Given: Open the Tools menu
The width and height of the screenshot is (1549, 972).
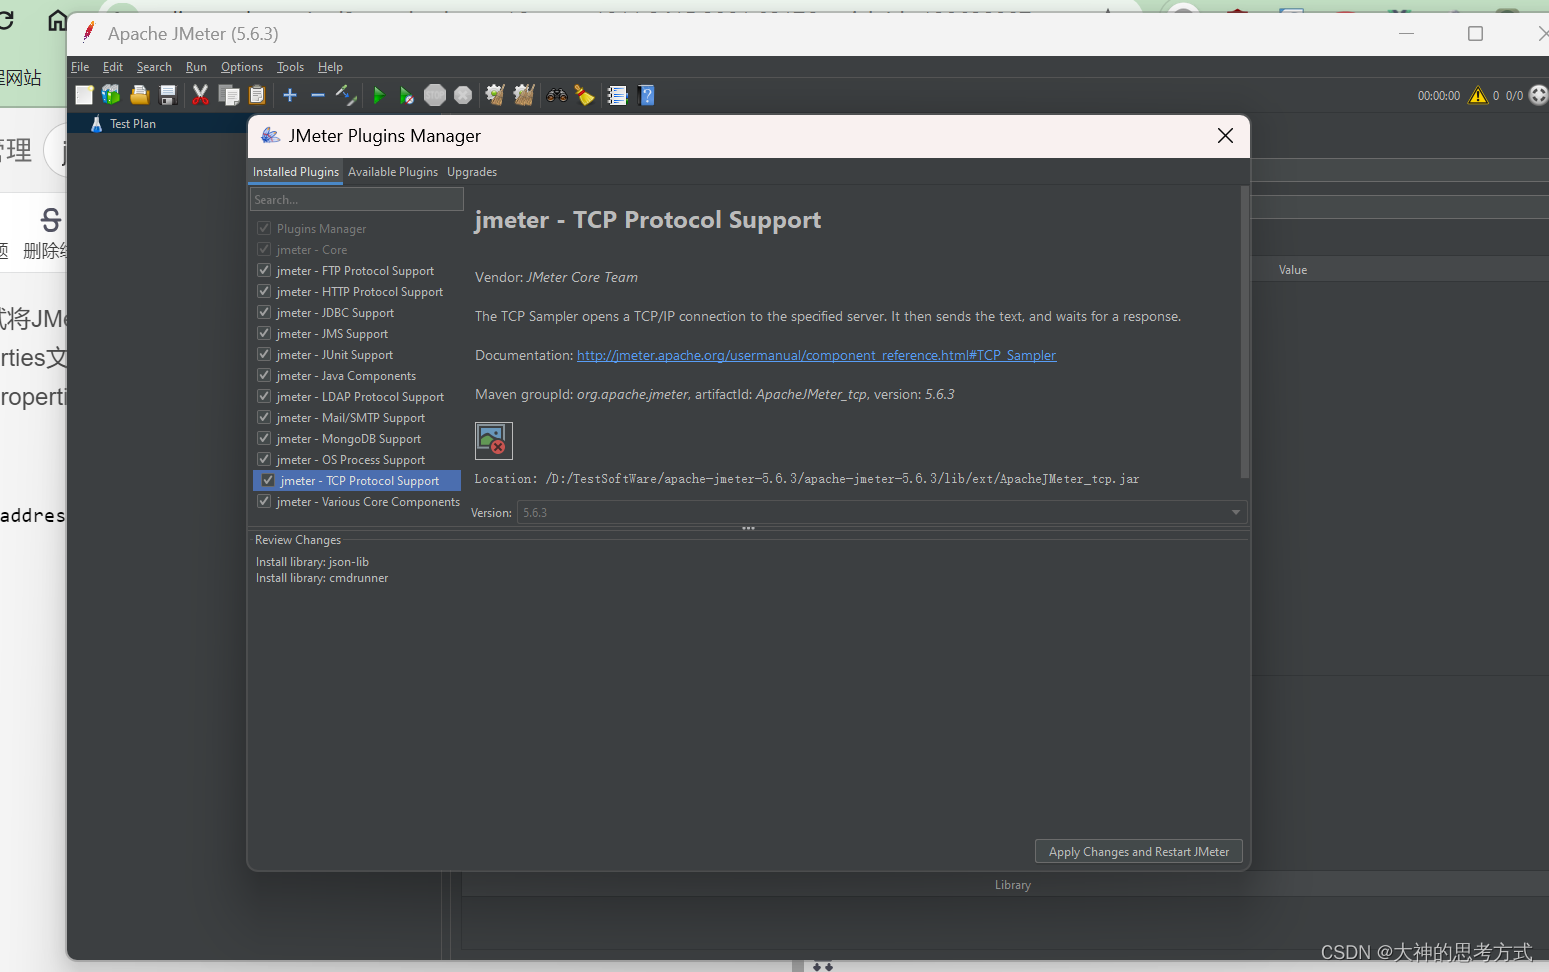Looking at the screenshot, I should [290, 67].
